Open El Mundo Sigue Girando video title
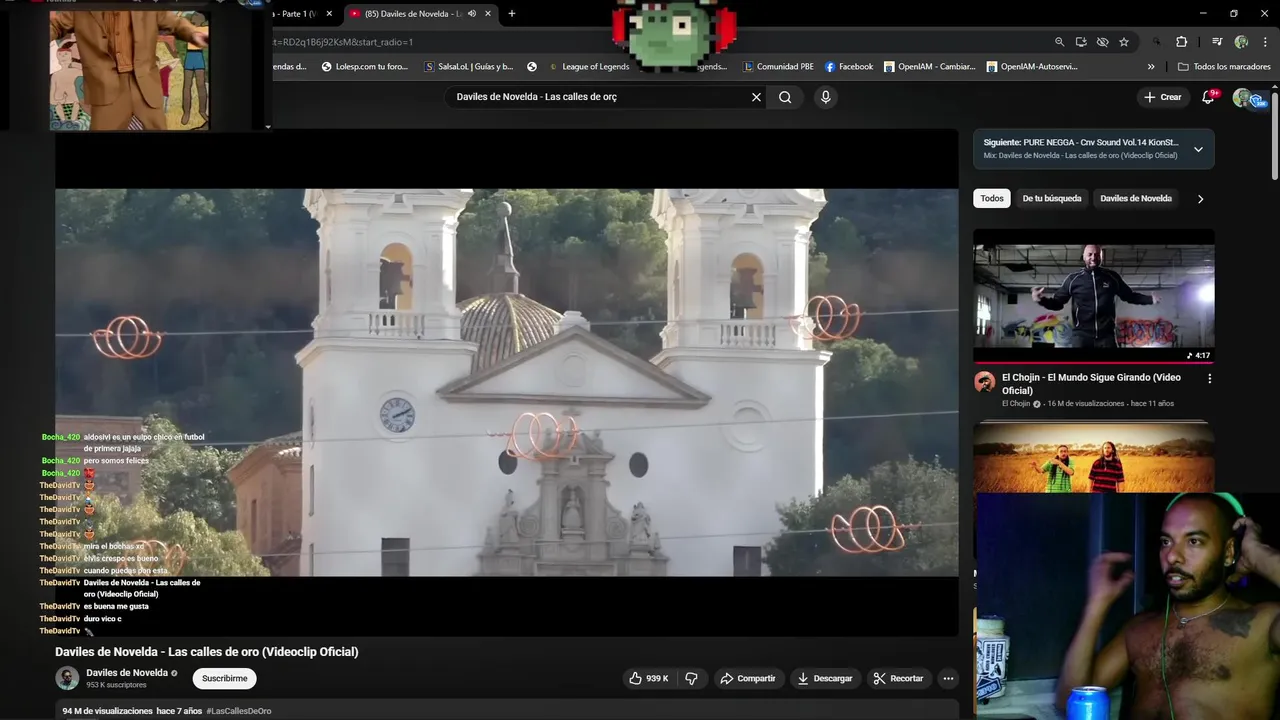This screenshot has height=720, width=1280. point(1092,384)
